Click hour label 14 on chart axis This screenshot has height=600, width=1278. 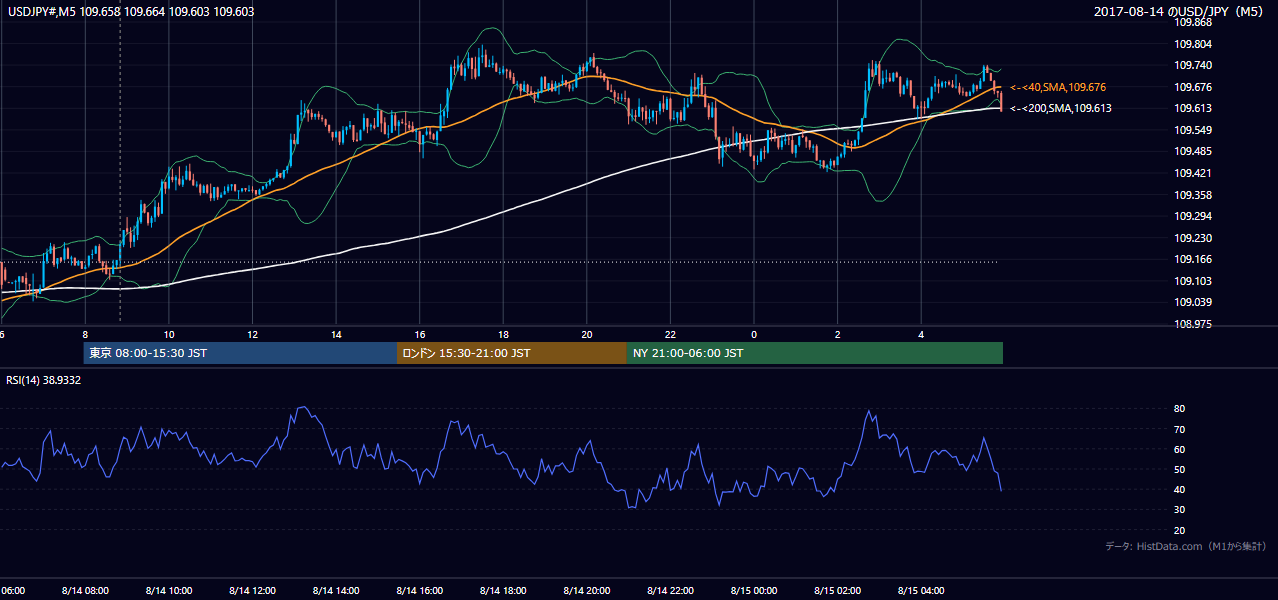336,335
